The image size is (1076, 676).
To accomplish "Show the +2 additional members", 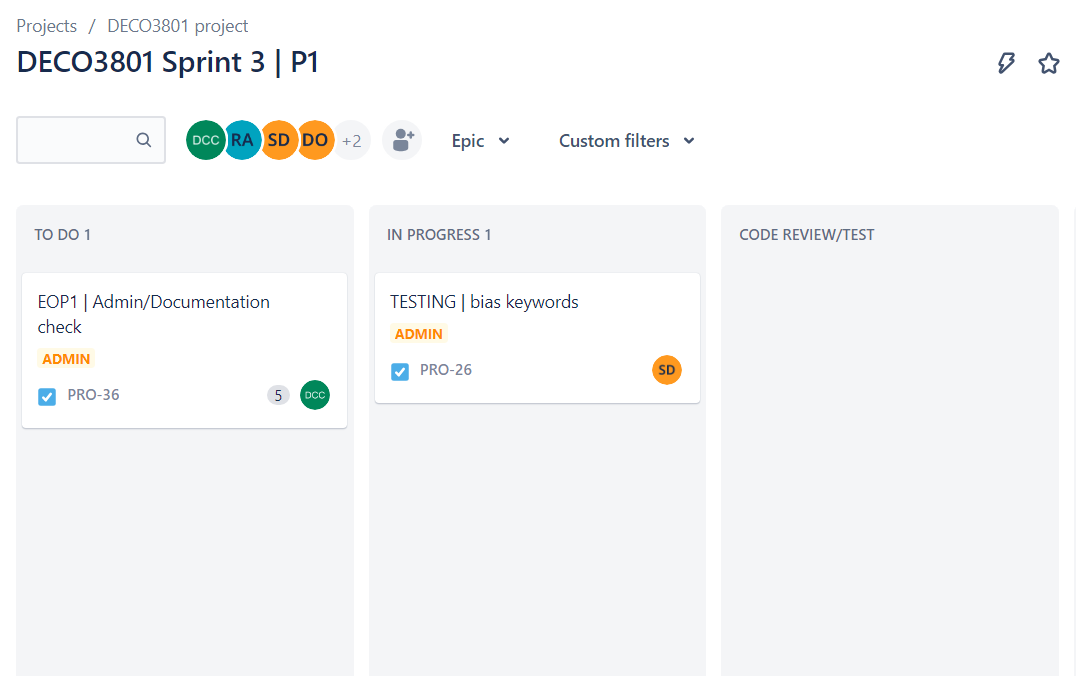I will [352, 140].
